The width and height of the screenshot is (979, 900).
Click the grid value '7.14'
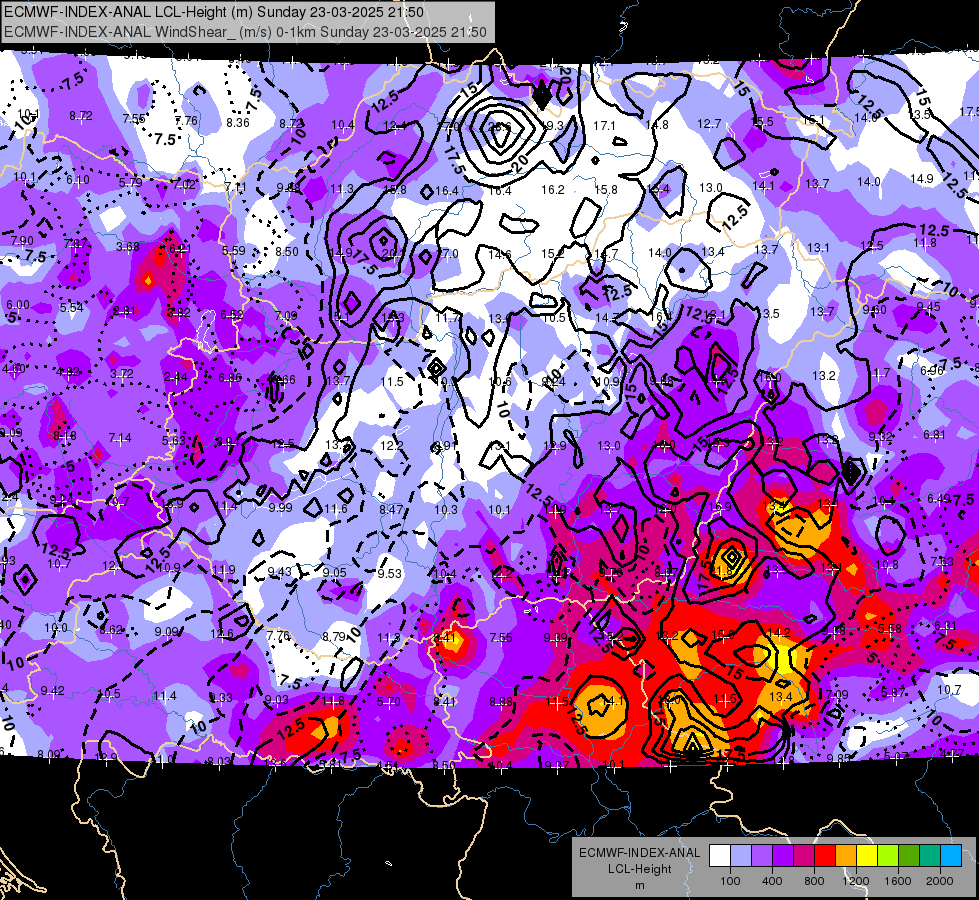121,438
